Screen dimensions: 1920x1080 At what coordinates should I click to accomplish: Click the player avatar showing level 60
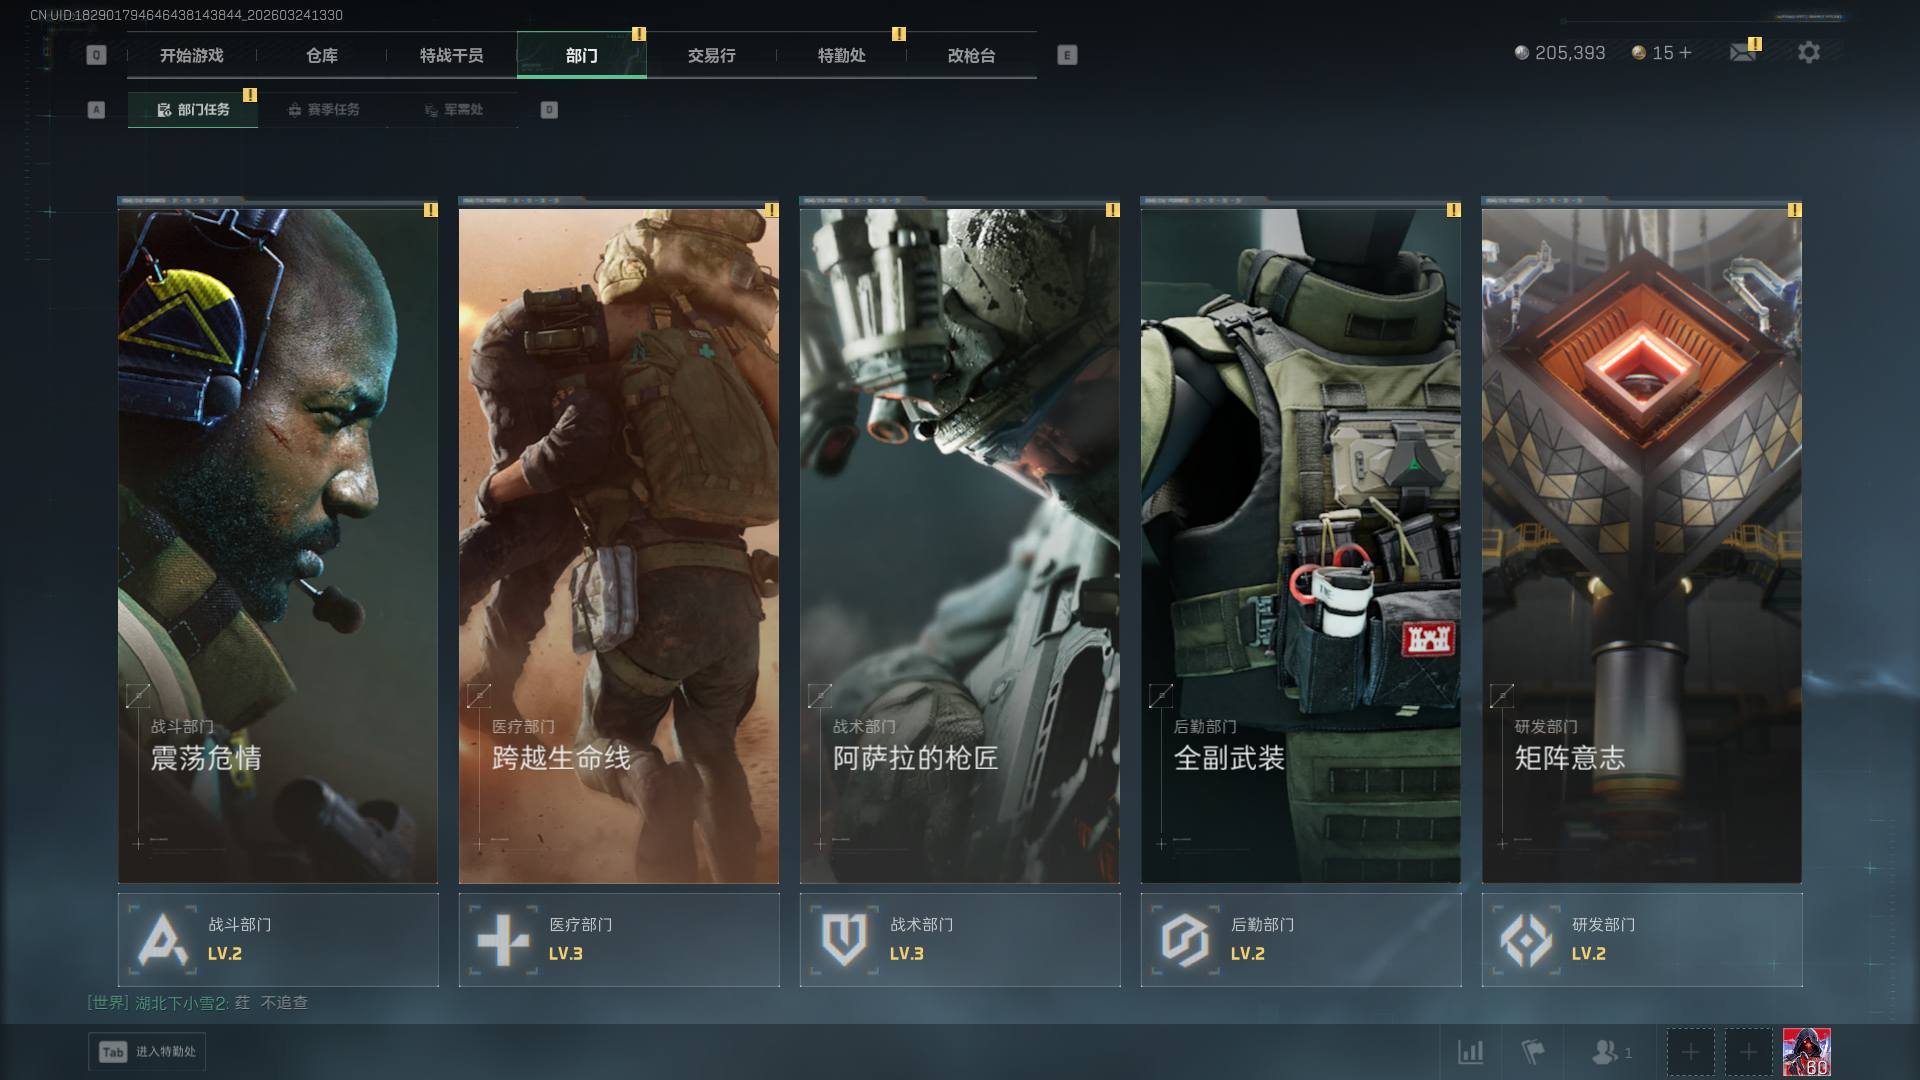(1806, 1052)
